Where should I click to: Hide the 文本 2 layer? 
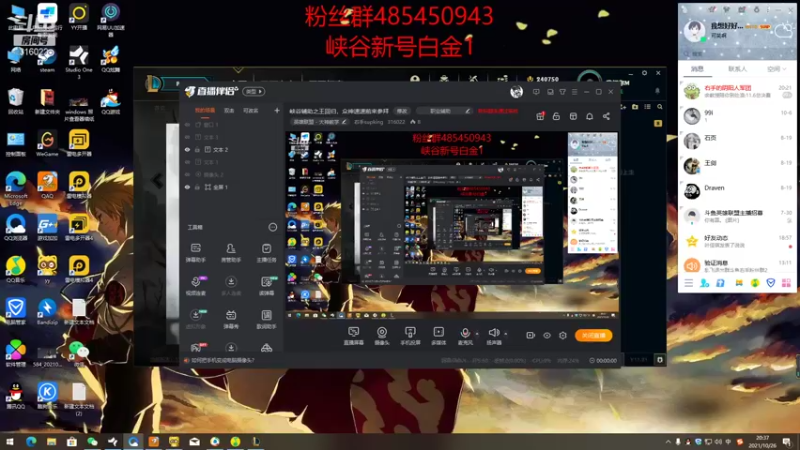[187, 149]
